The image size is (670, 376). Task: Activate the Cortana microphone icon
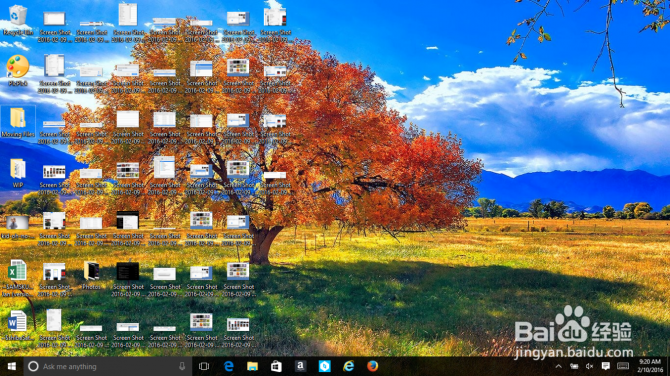182,366
